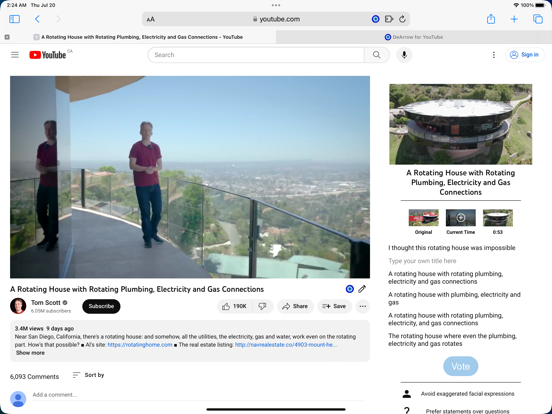Screen dimensions: 552x414
Task: Click the DeArrow blue circle icon beside title
Action: (x=350, y=289)
